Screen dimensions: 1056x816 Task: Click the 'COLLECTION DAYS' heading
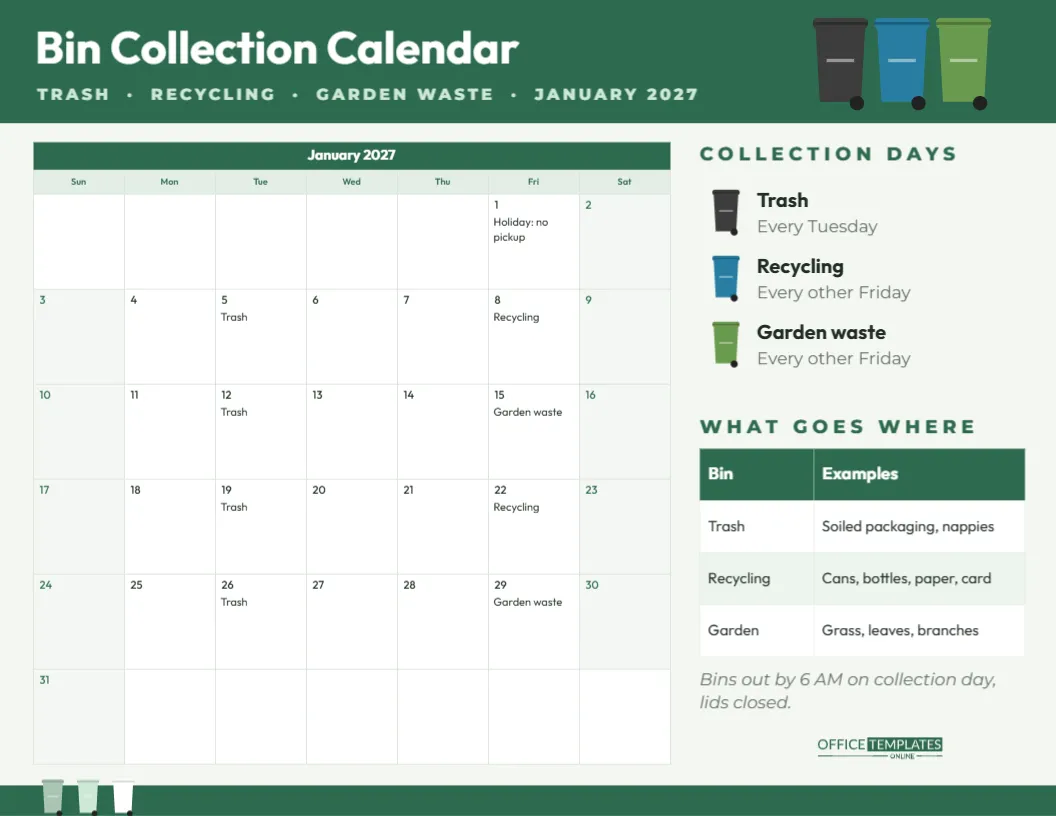pos(828,154)
